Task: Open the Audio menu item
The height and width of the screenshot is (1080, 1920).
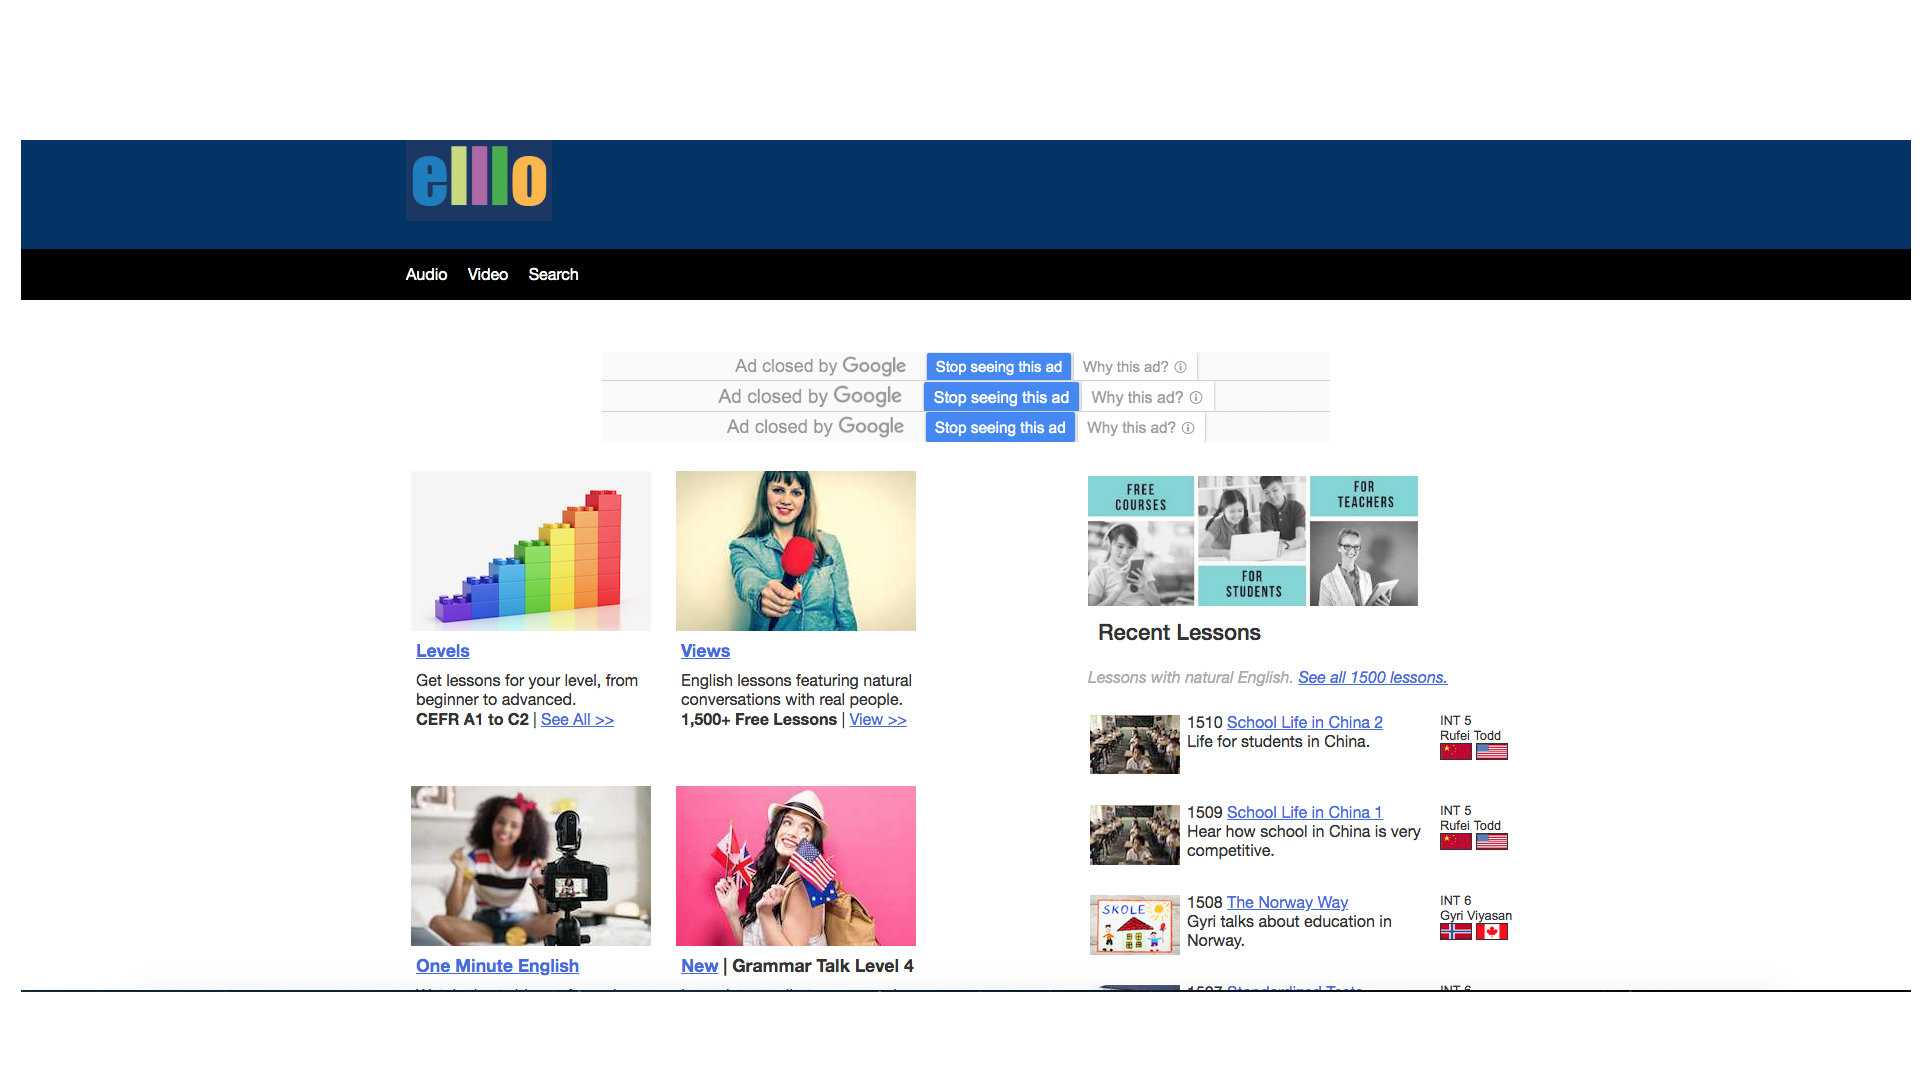Action: point(426,274)
